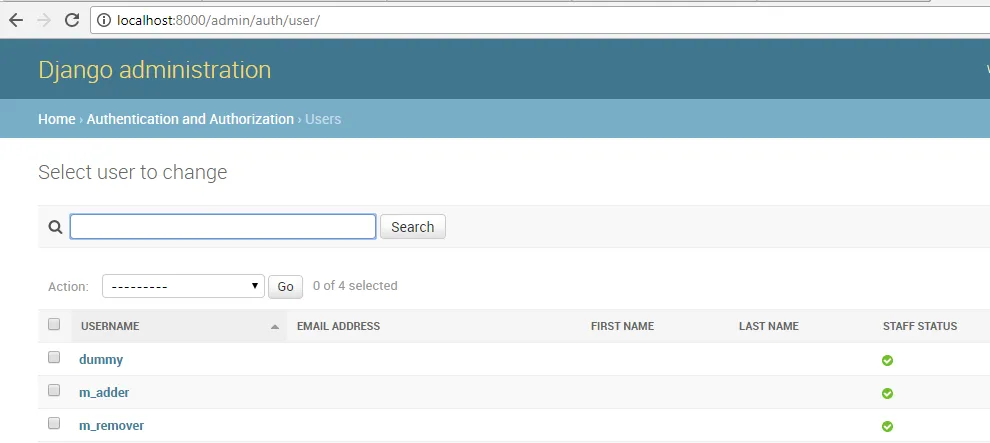The height and width of the screenshot is (443, 990).
Task: Check the box for user m_adder
Action: tap(54, 390)
